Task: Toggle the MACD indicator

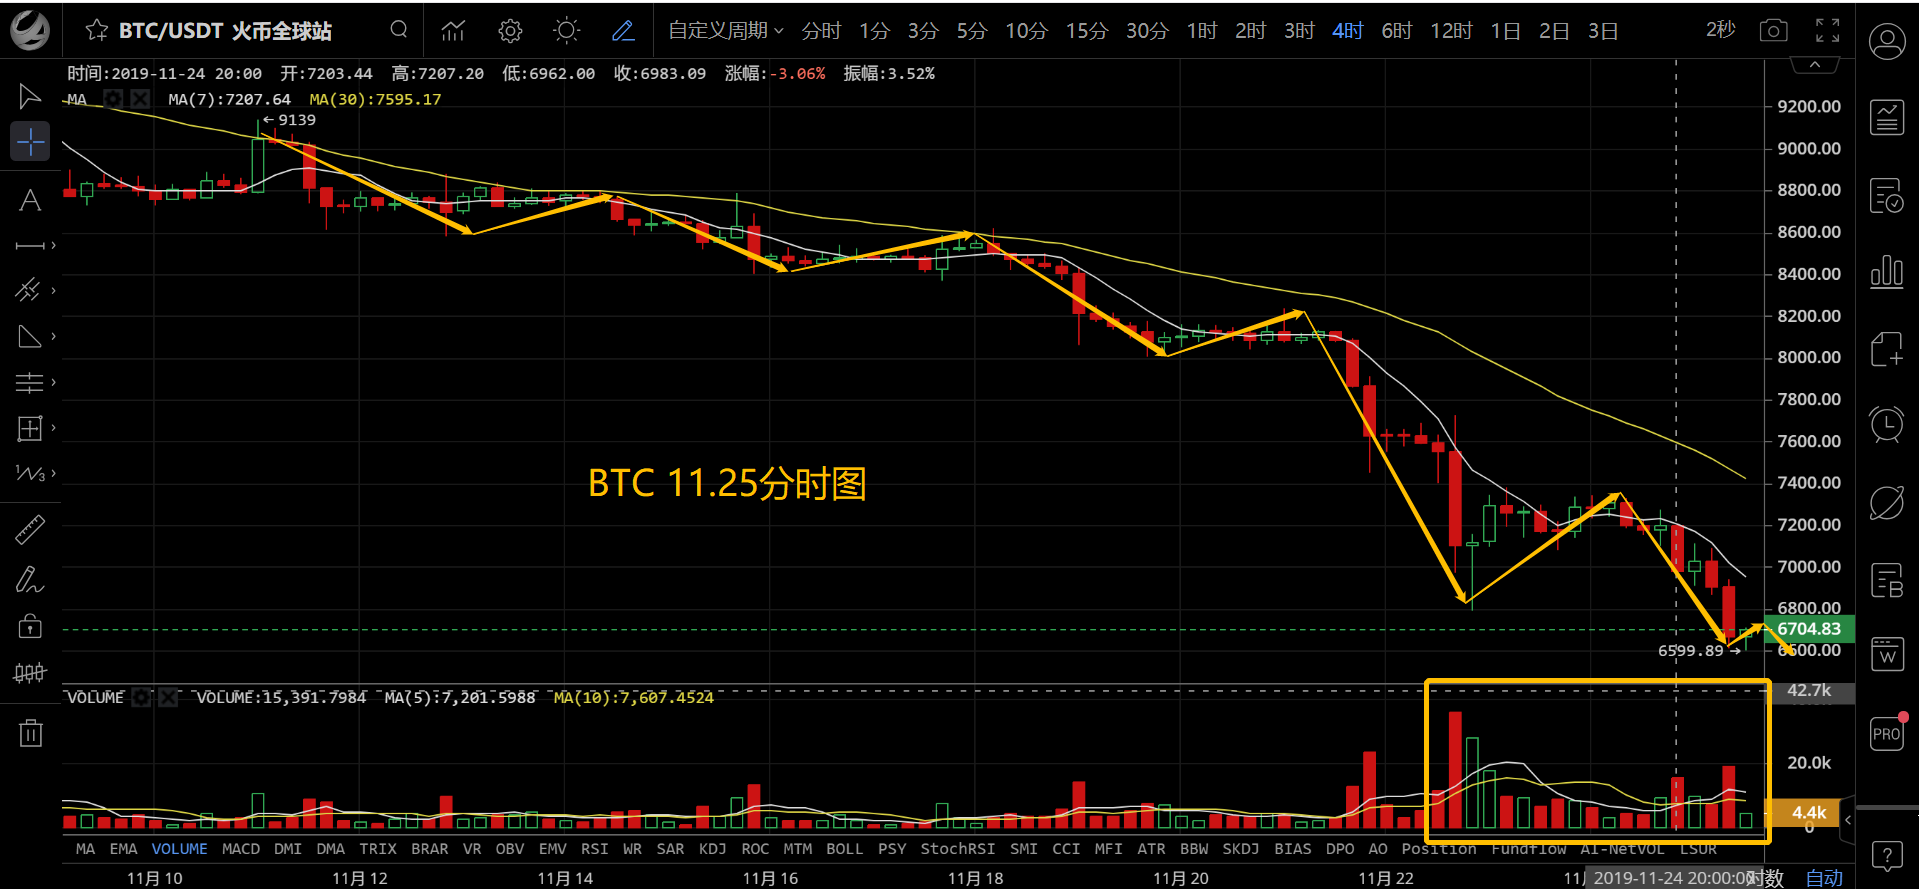Action: pyautogui.click(x=240, y=848)
